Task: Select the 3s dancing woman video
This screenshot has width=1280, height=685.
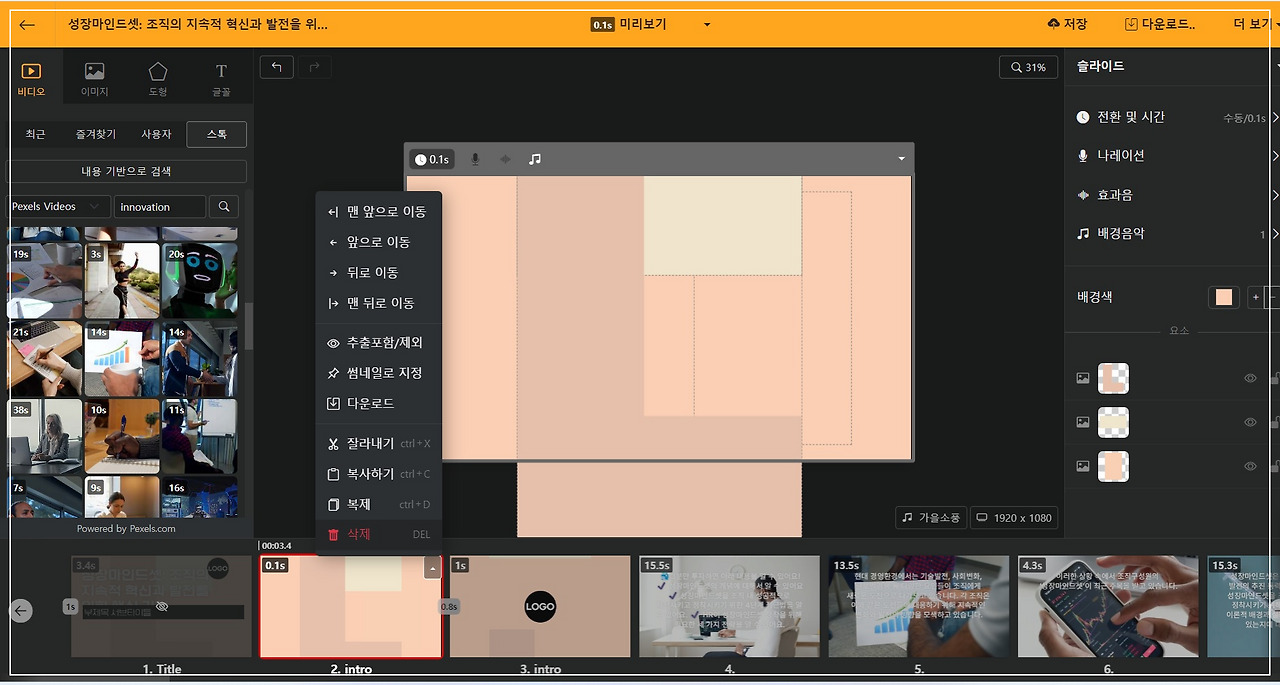Action: 122,281
